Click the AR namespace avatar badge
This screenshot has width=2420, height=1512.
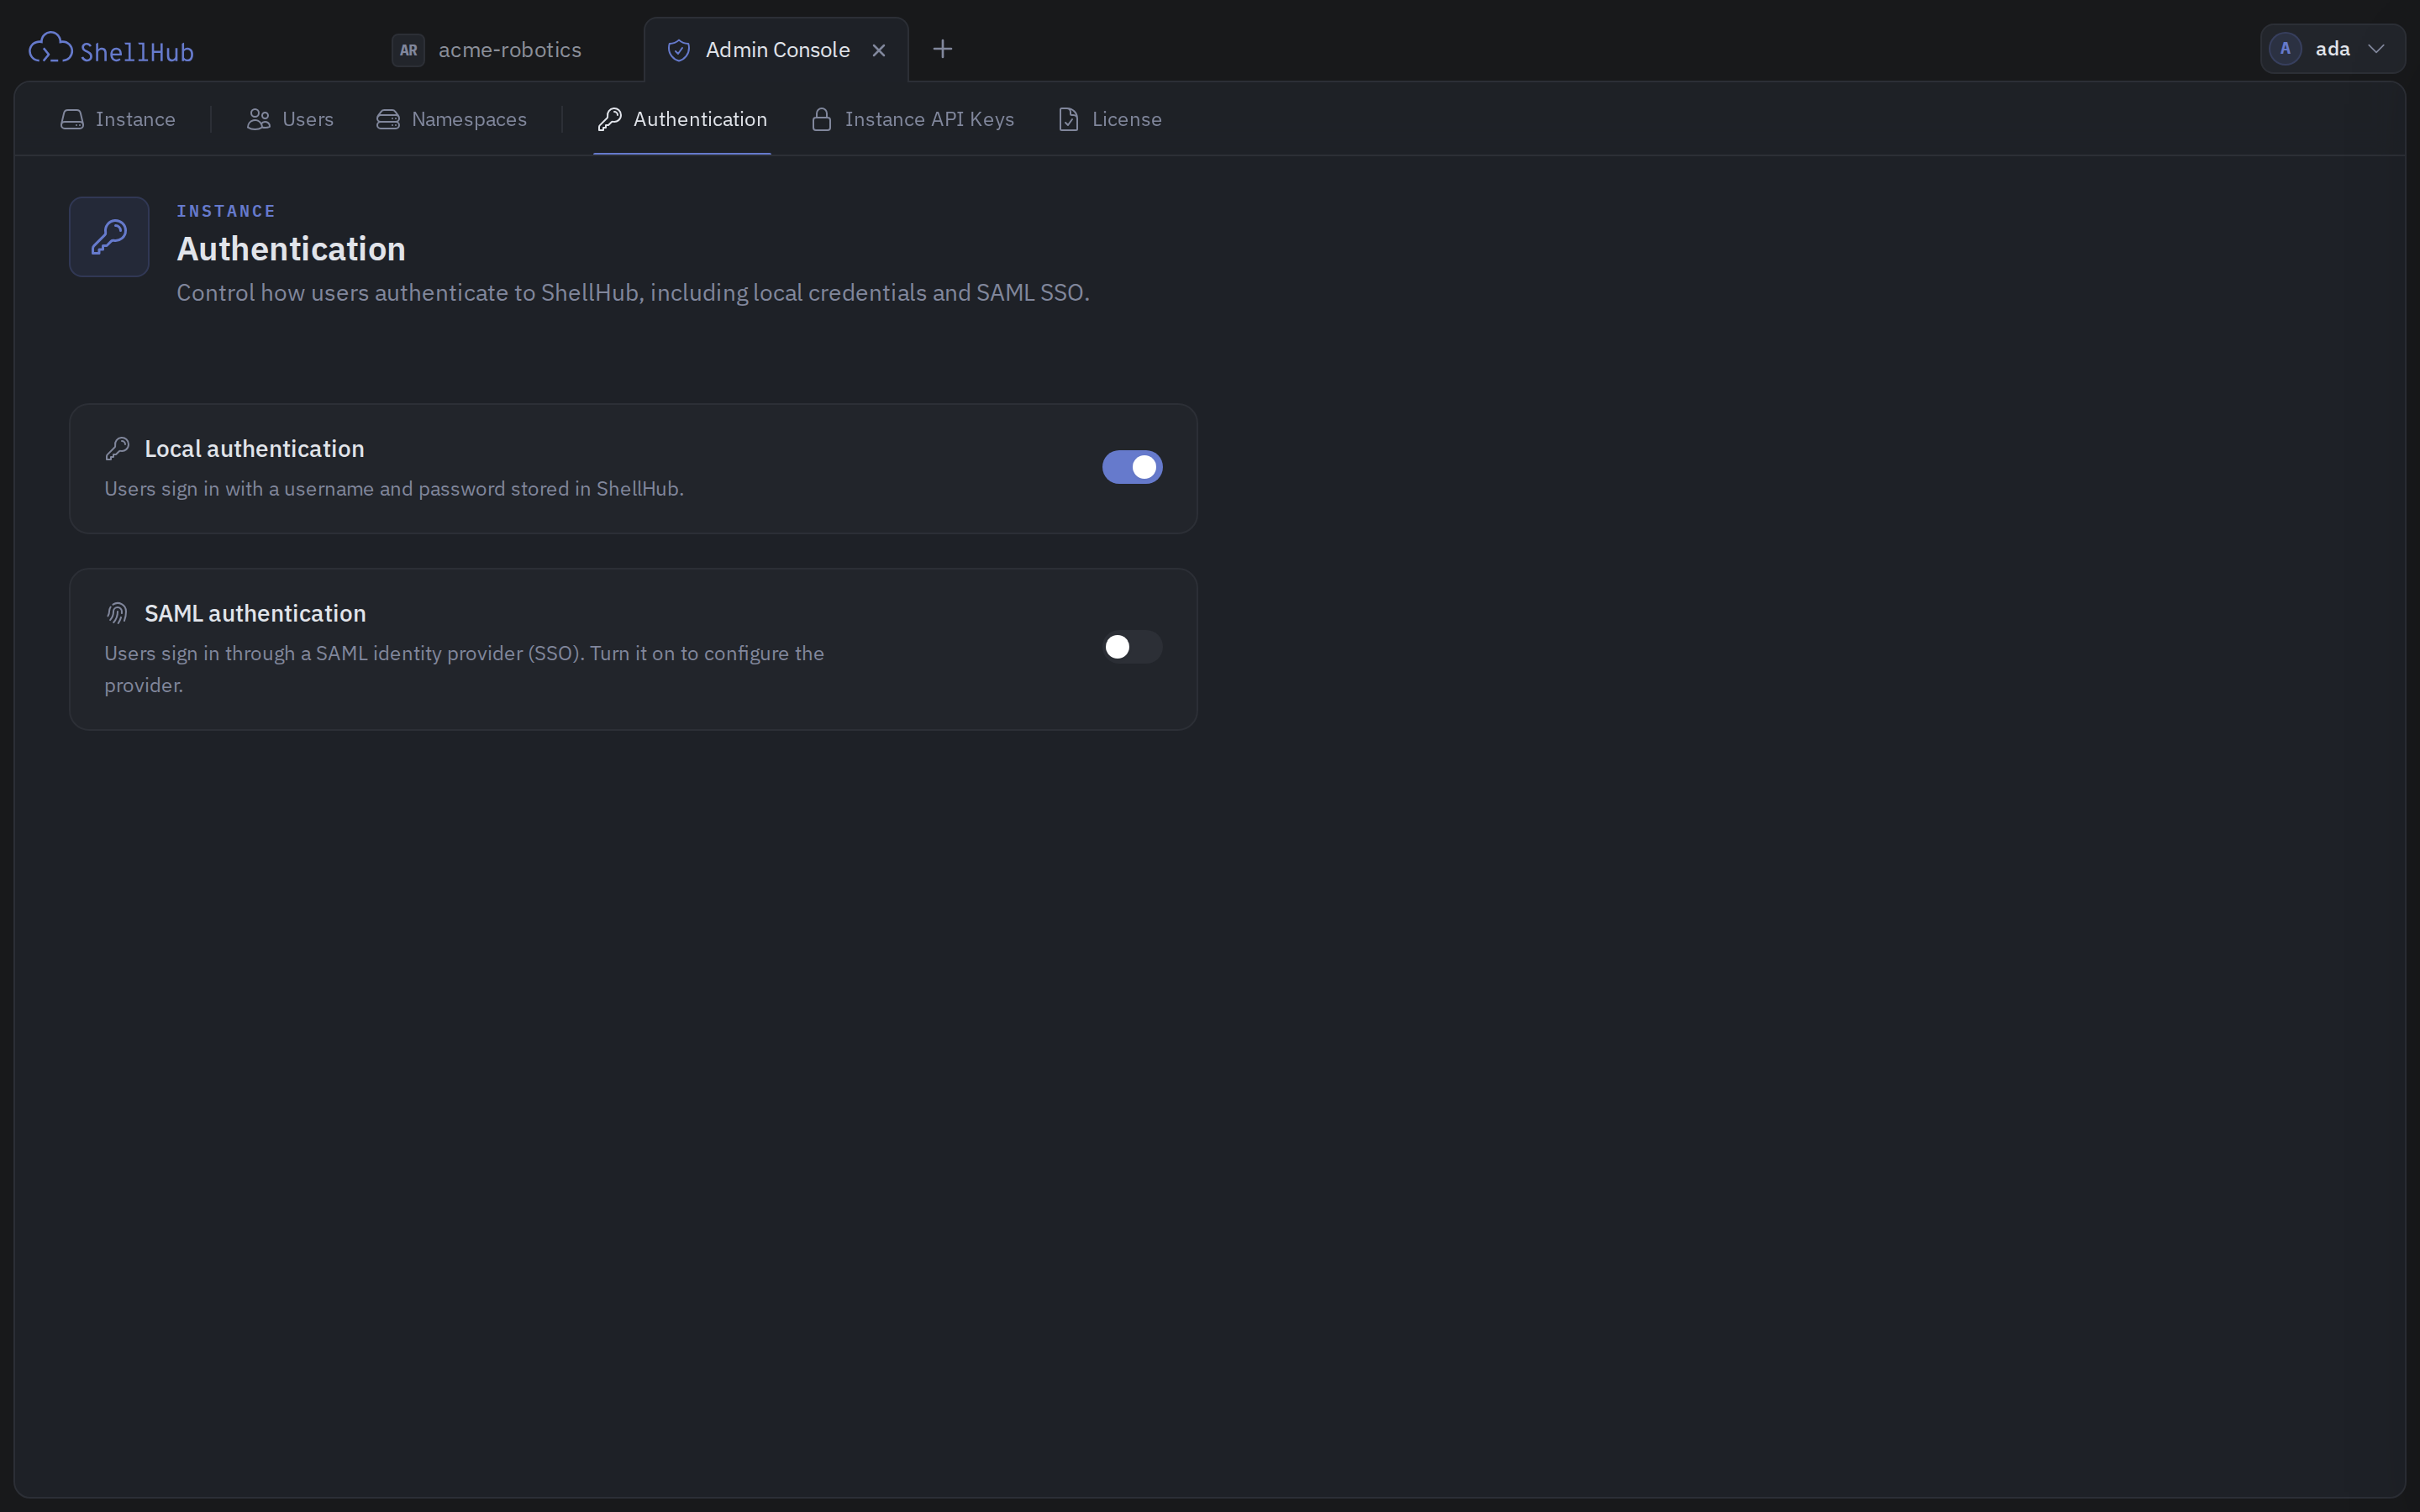pos(408,50)
